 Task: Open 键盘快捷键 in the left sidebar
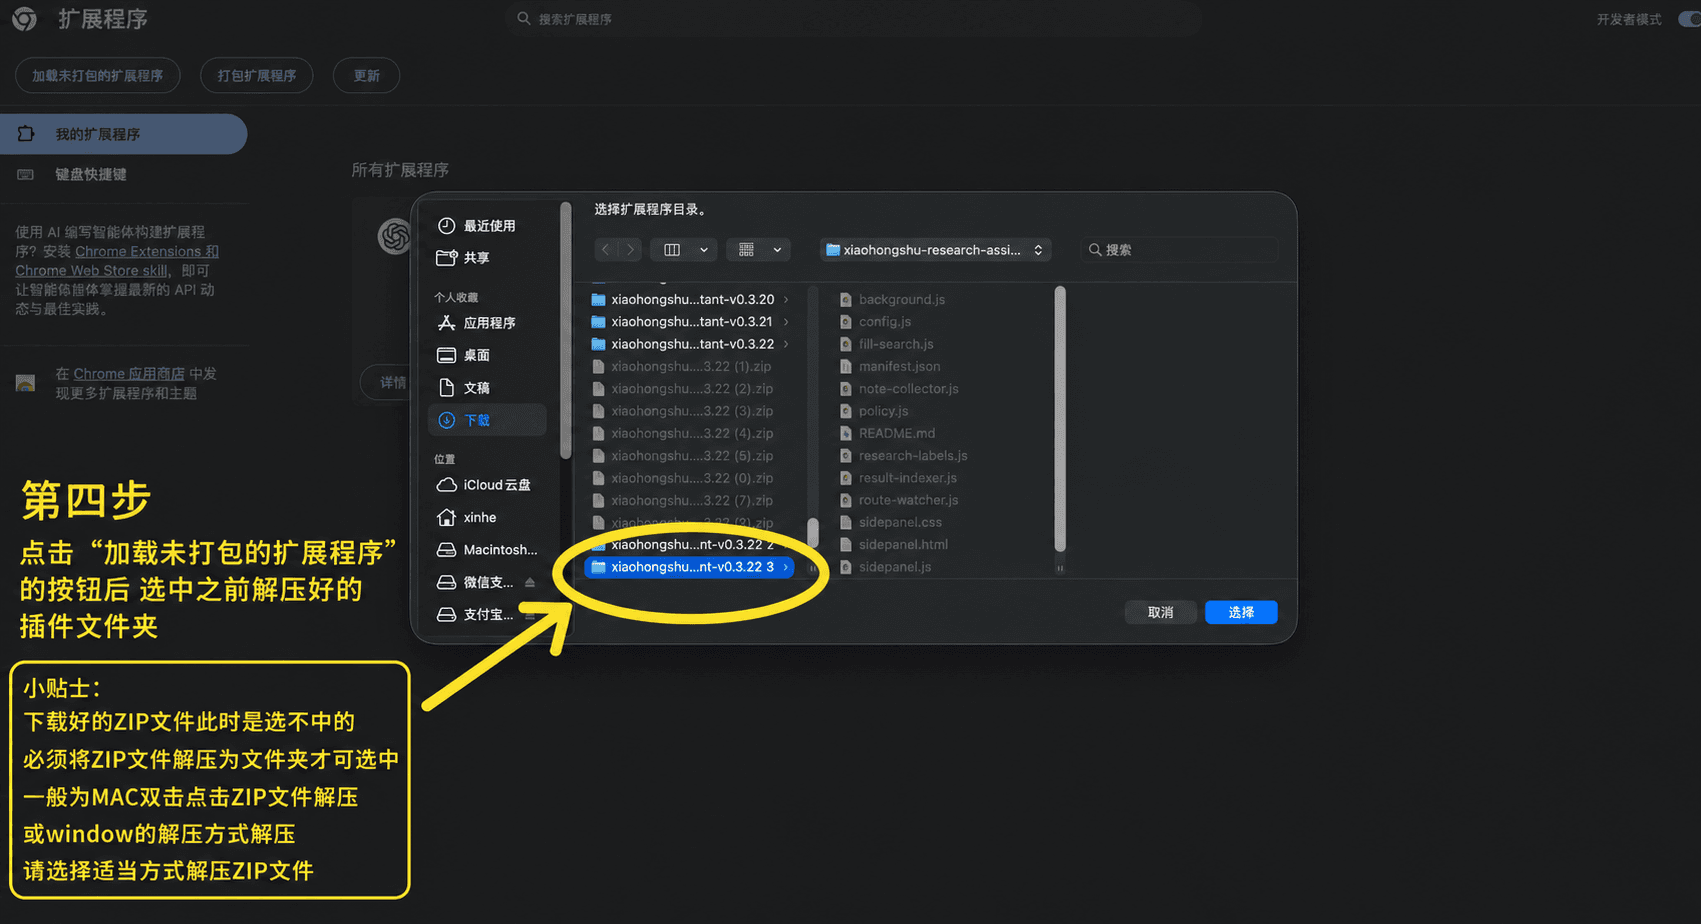click(x=90, y=174)
